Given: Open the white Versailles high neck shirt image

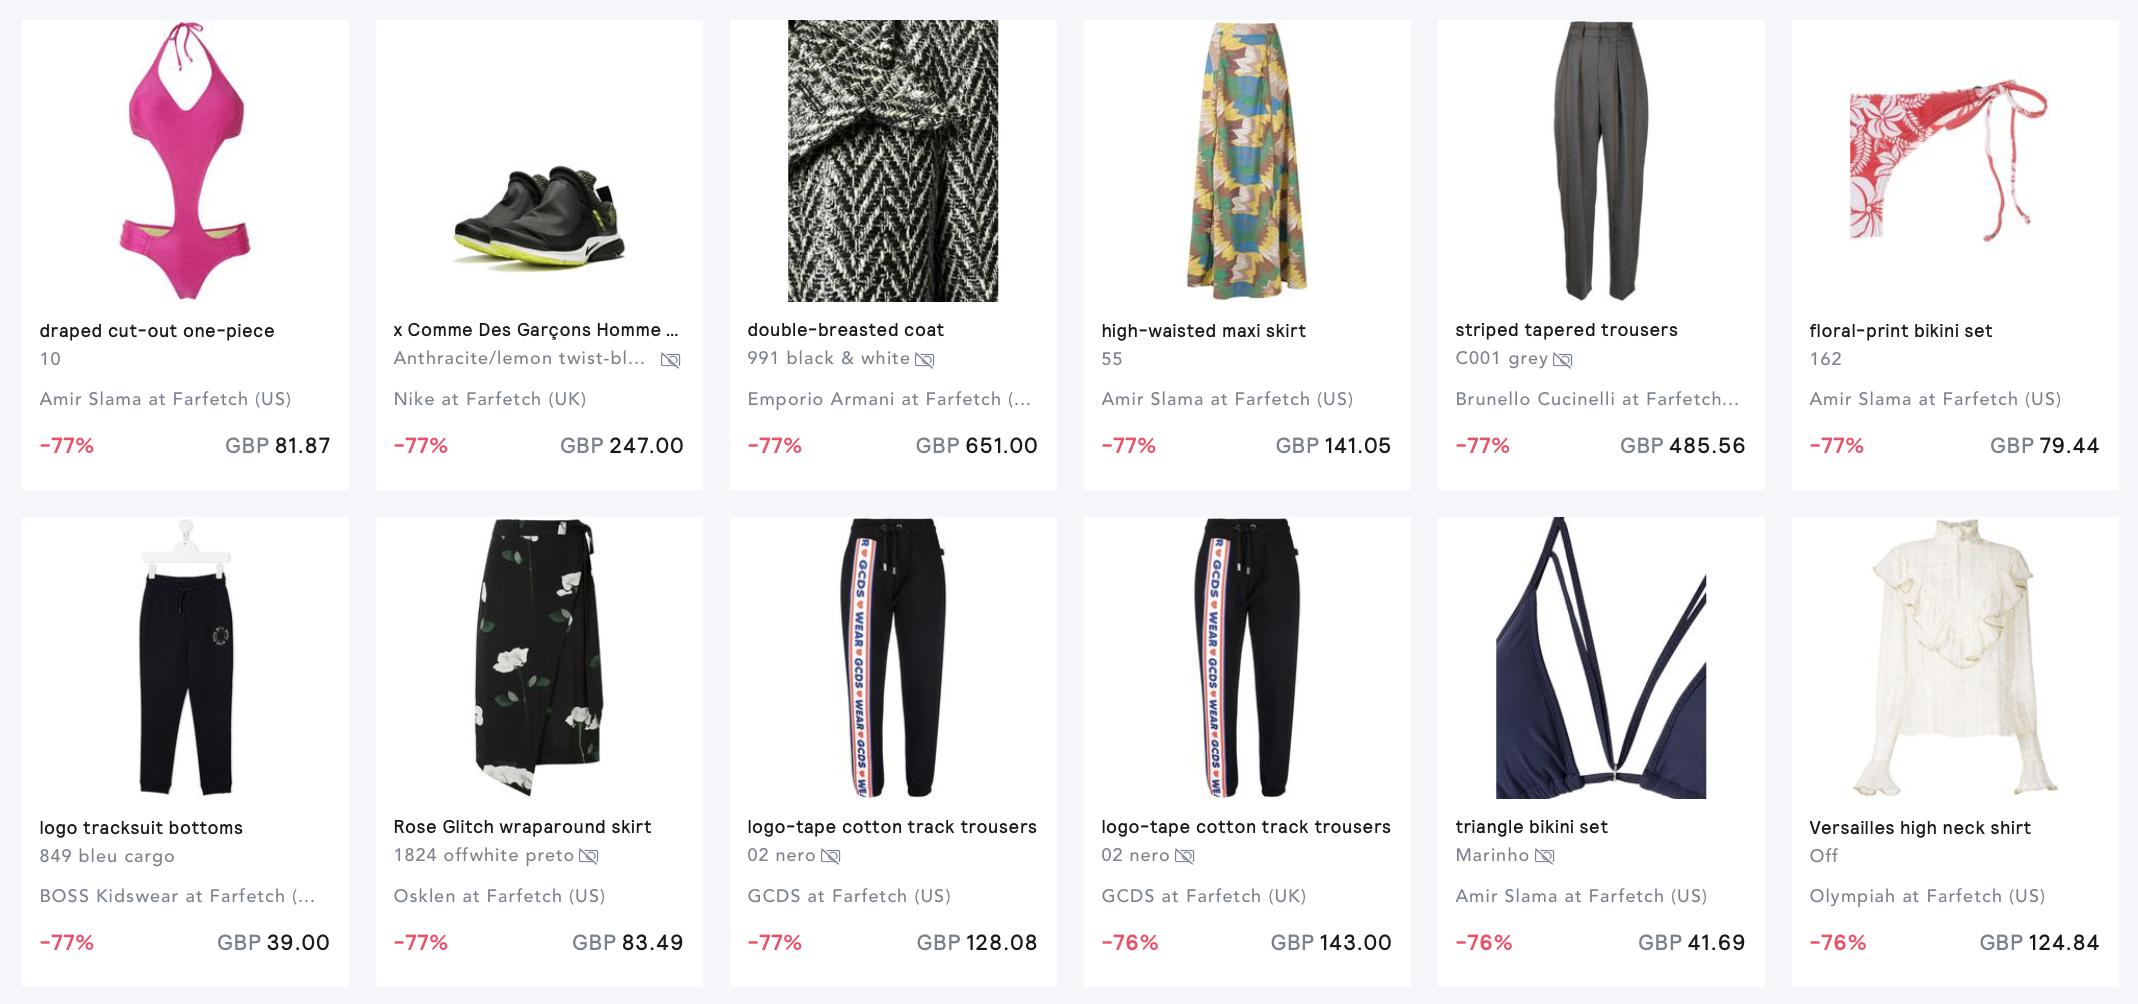Looking at the screenshot, I should pyautogui.click(x=1955, y=658).
